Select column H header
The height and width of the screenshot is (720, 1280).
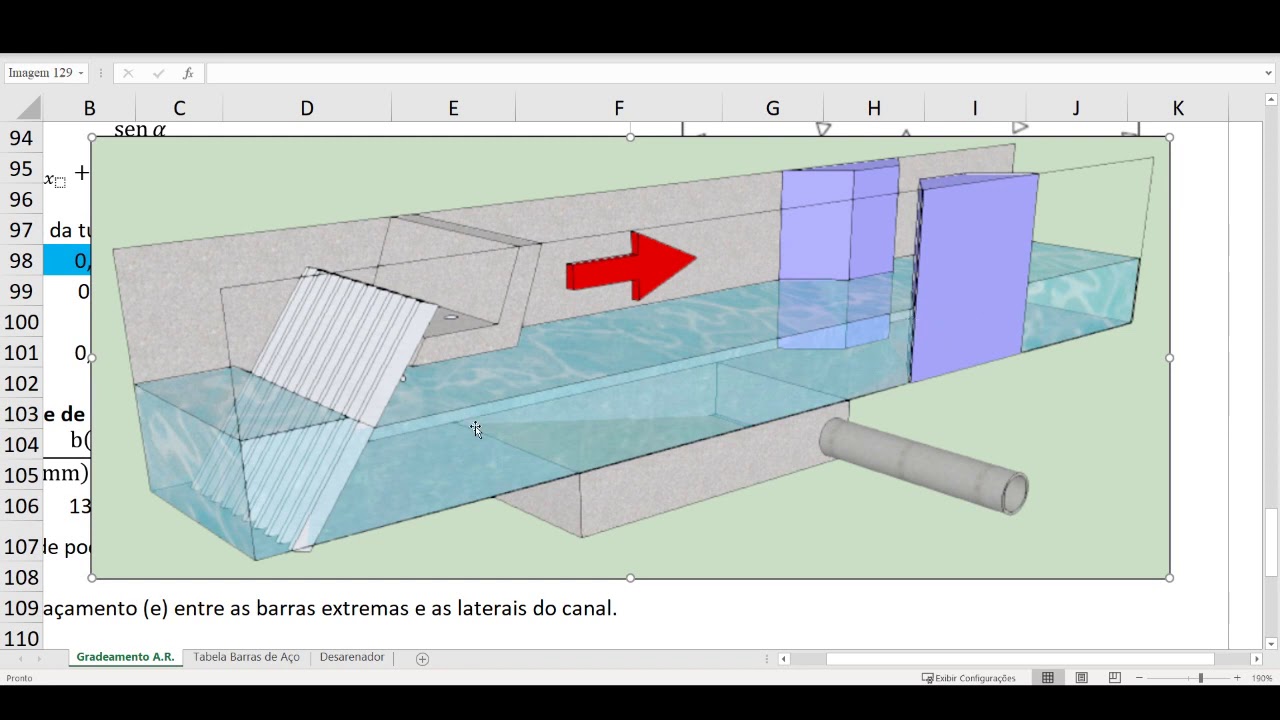pos(874,108)
